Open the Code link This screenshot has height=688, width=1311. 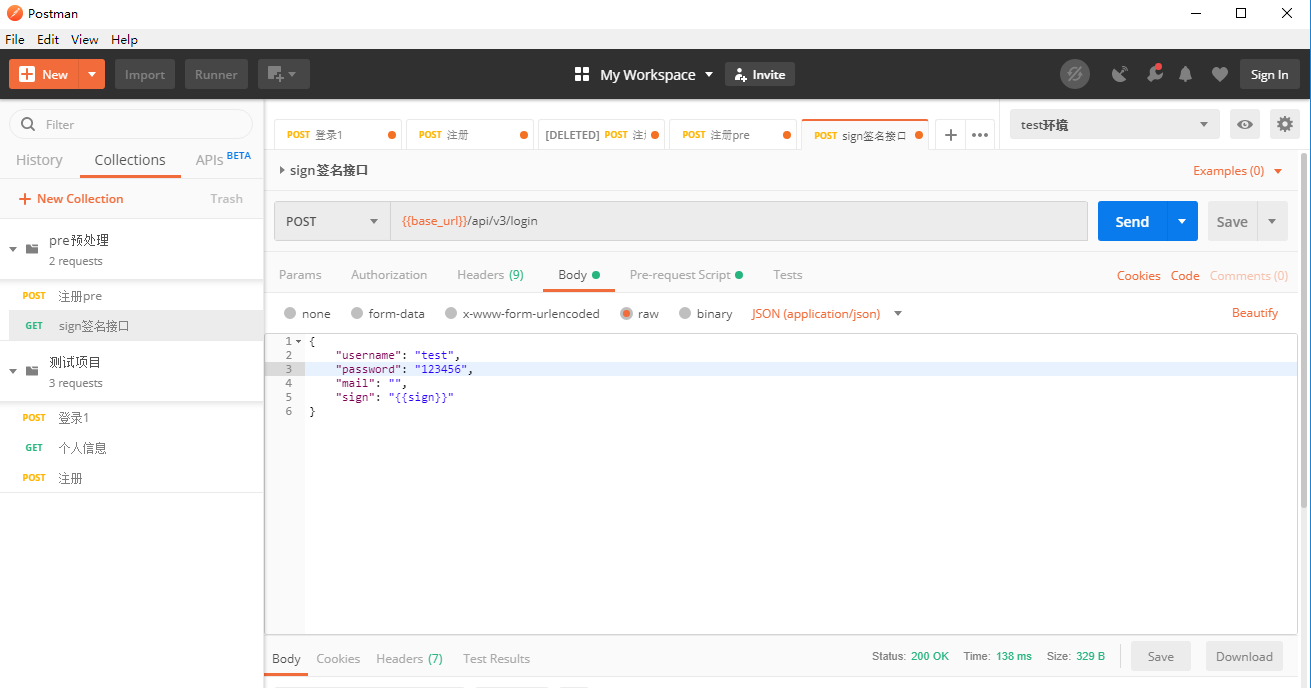pos(1185,276)
